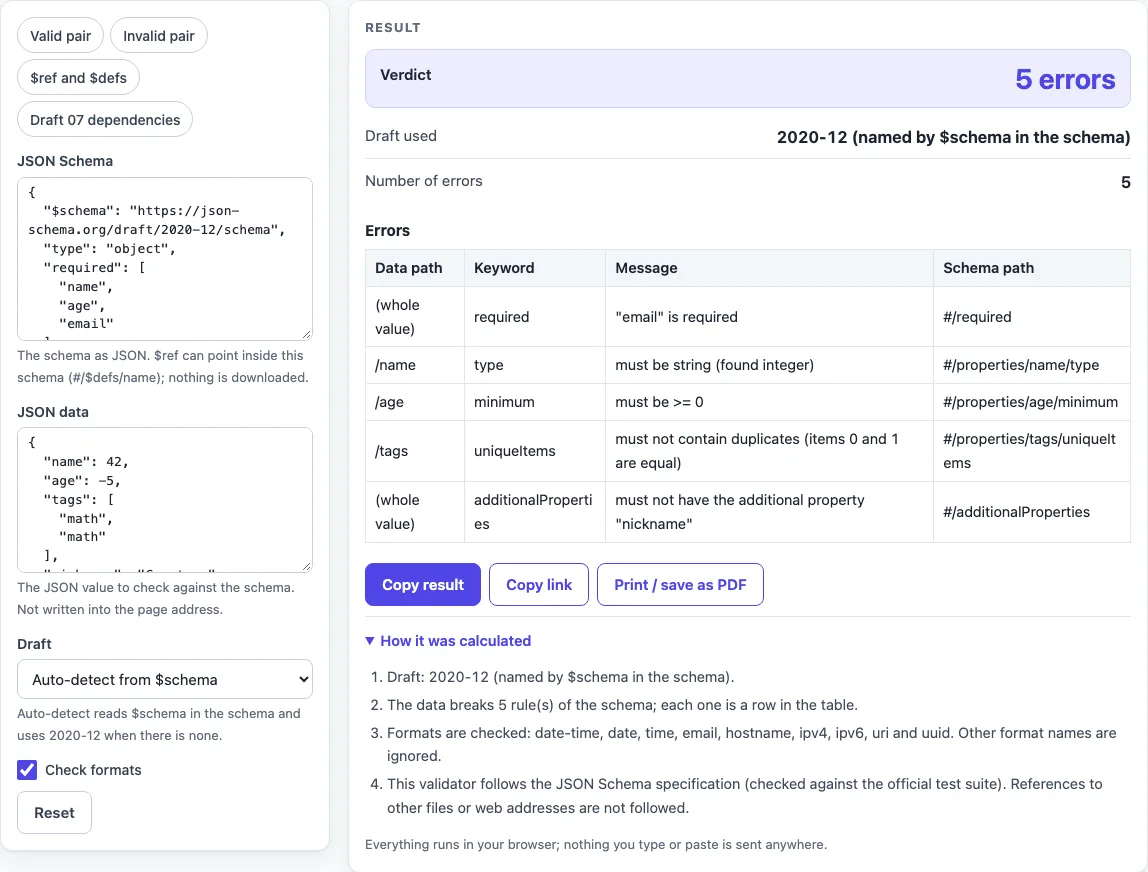Click the #/properties/age/minimum schema path
Viewport: 1148px width, 872px height.
click(x=1030, y=402)
